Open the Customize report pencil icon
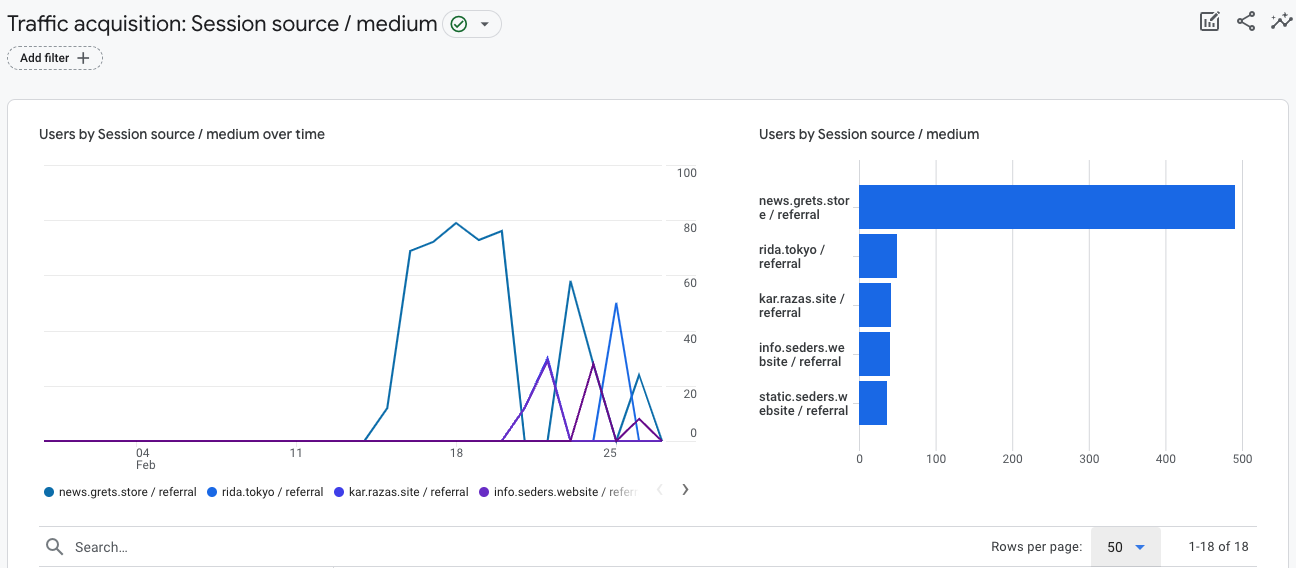1296x568 pixels. 1210,22
